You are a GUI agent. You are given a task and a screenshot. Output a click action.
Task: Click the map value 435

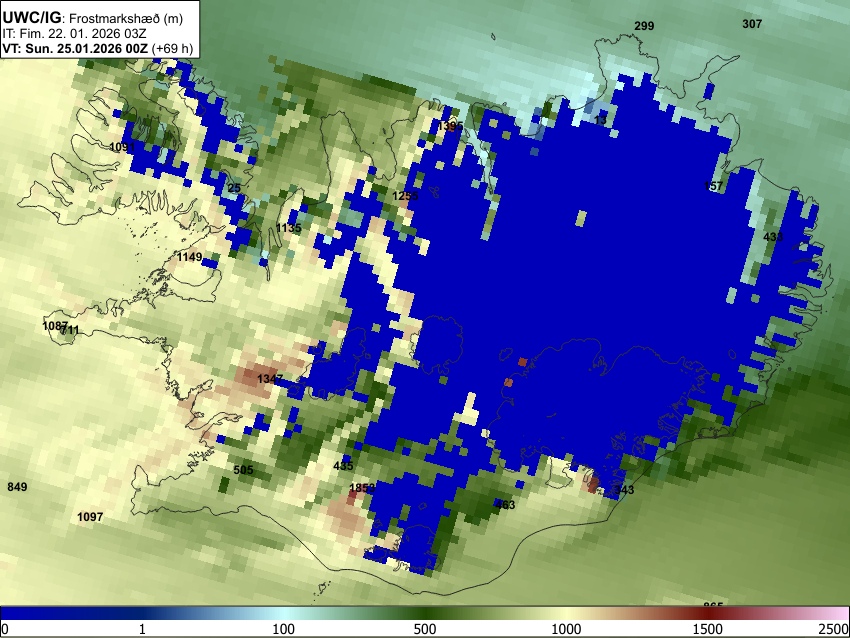(343, 466)
